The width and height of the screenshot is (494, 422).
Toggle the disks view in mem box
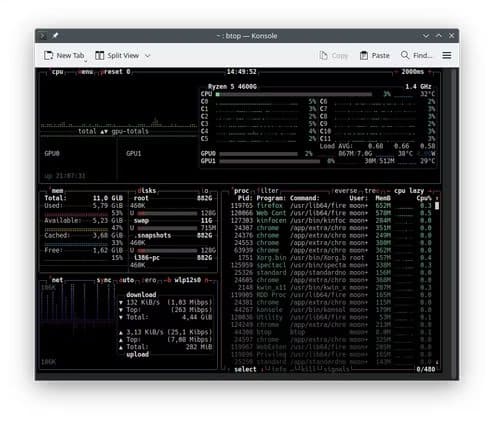click(147, 191)
